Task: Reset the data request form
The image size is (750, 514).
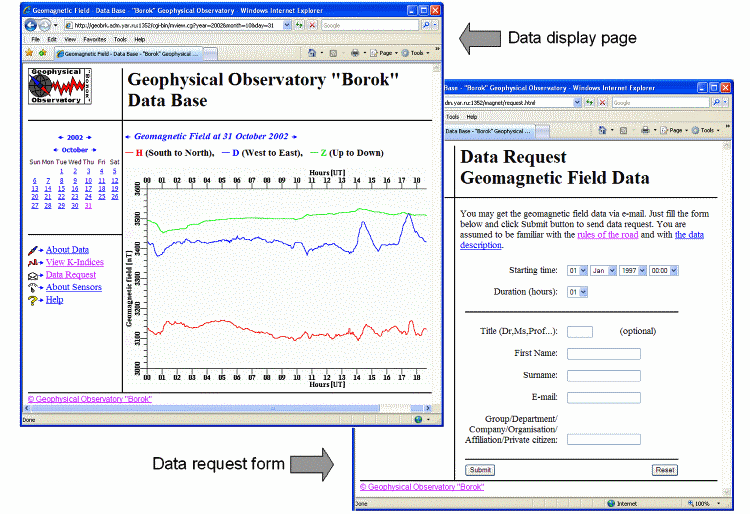Action: 664,470
